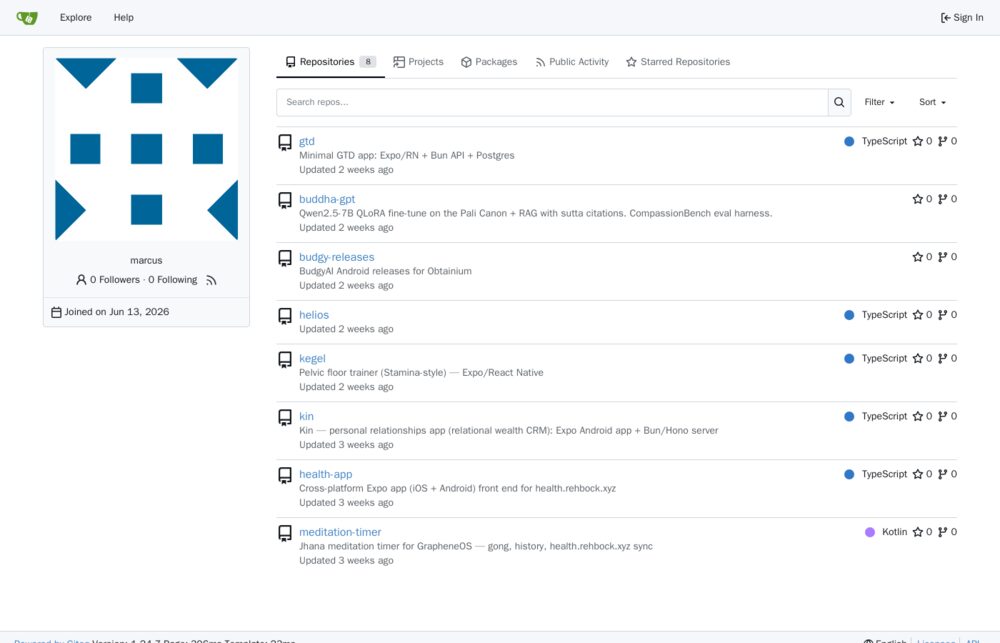Click the calendar icon next to Joined date
Viewport: 1000px width, 643px height.
coord(56,313)
